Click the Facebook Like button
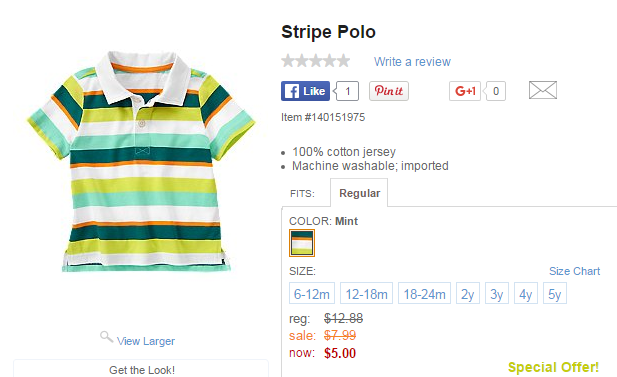Image resolution: width=617 pixels, height=377 pixels. pos(305,91)
